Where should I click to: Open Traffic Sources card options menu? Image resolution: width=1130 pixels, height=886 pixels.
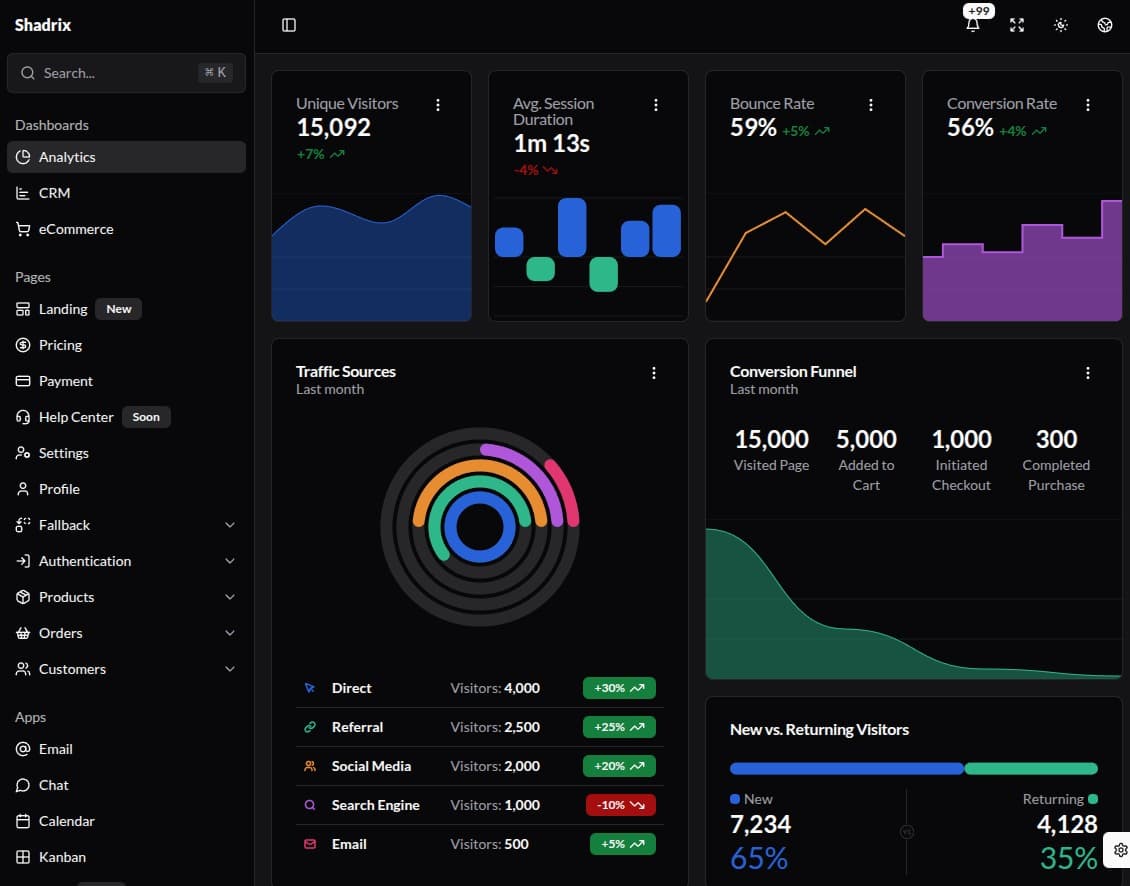(654, 373)
